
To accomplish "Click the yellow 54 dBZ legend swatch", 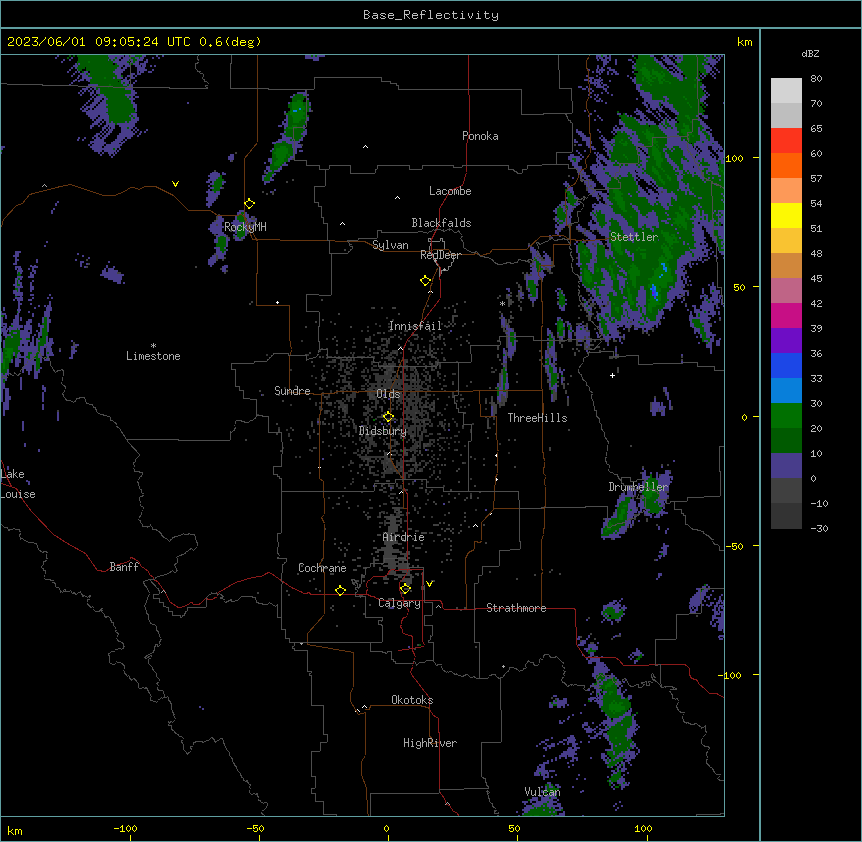I will (x=786, y=215).
